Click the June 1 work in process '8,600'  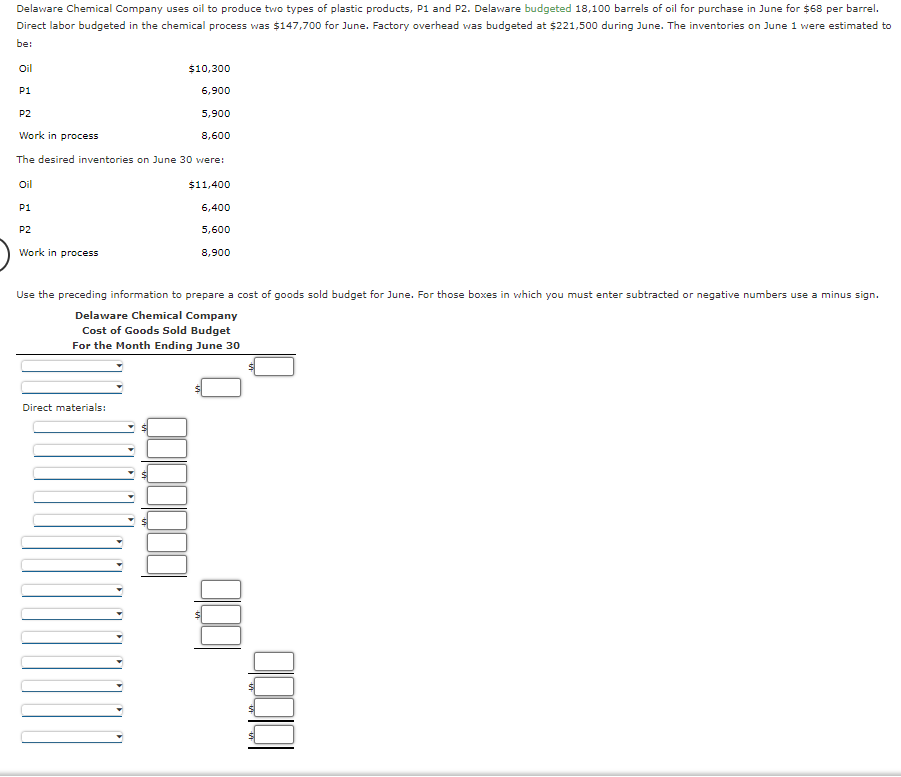(215, 136)
